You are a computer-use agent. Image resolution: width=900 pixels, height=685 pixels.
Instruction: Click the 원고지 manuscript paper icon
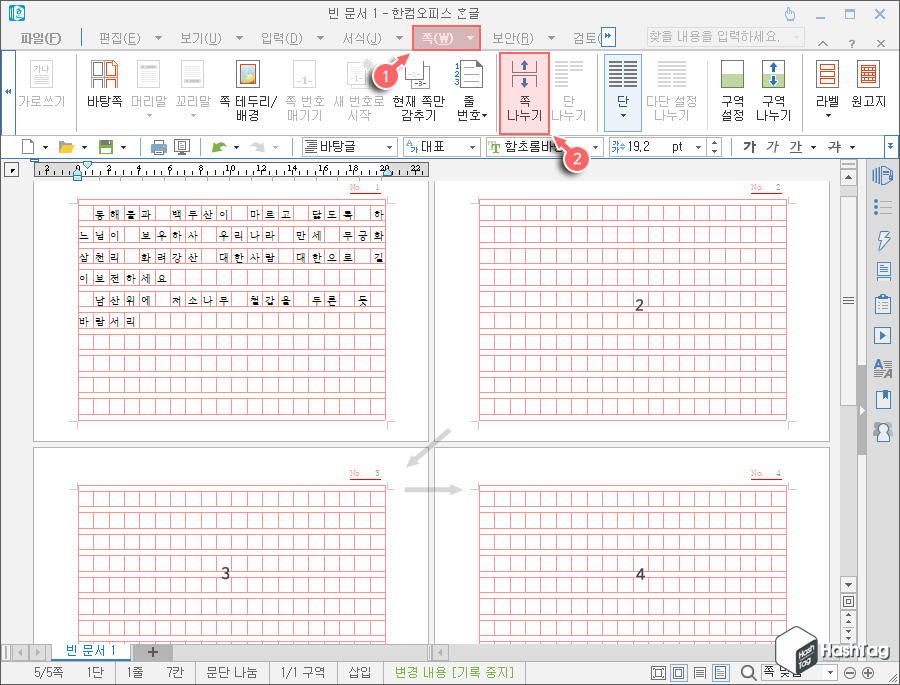coord(868,75)
